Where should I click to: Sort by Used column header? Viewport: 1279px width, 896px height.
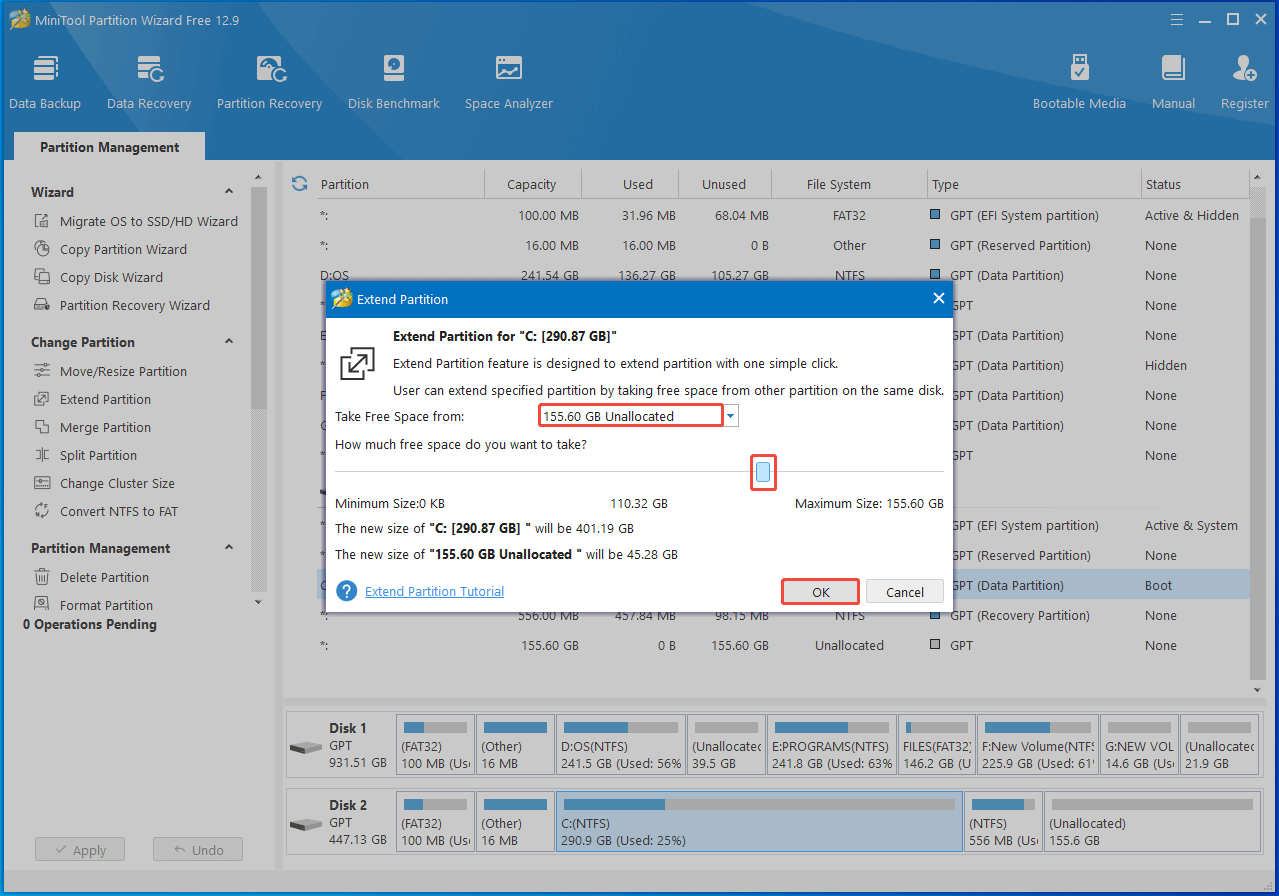[638, 184]
